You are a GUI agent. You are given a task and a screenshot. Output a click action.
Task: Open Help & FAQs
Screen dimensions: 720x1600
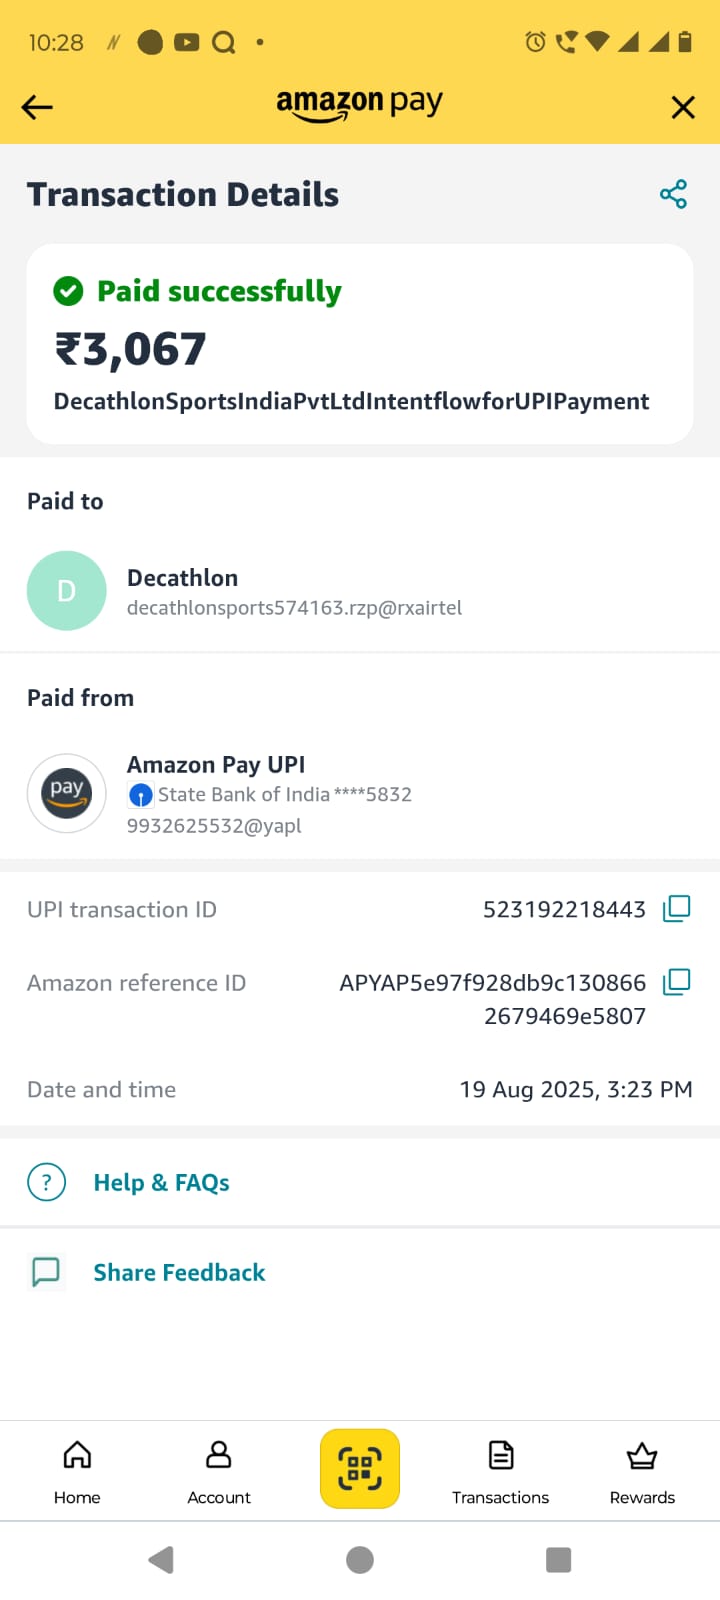pyautogui.click(x=161, y=1183)
